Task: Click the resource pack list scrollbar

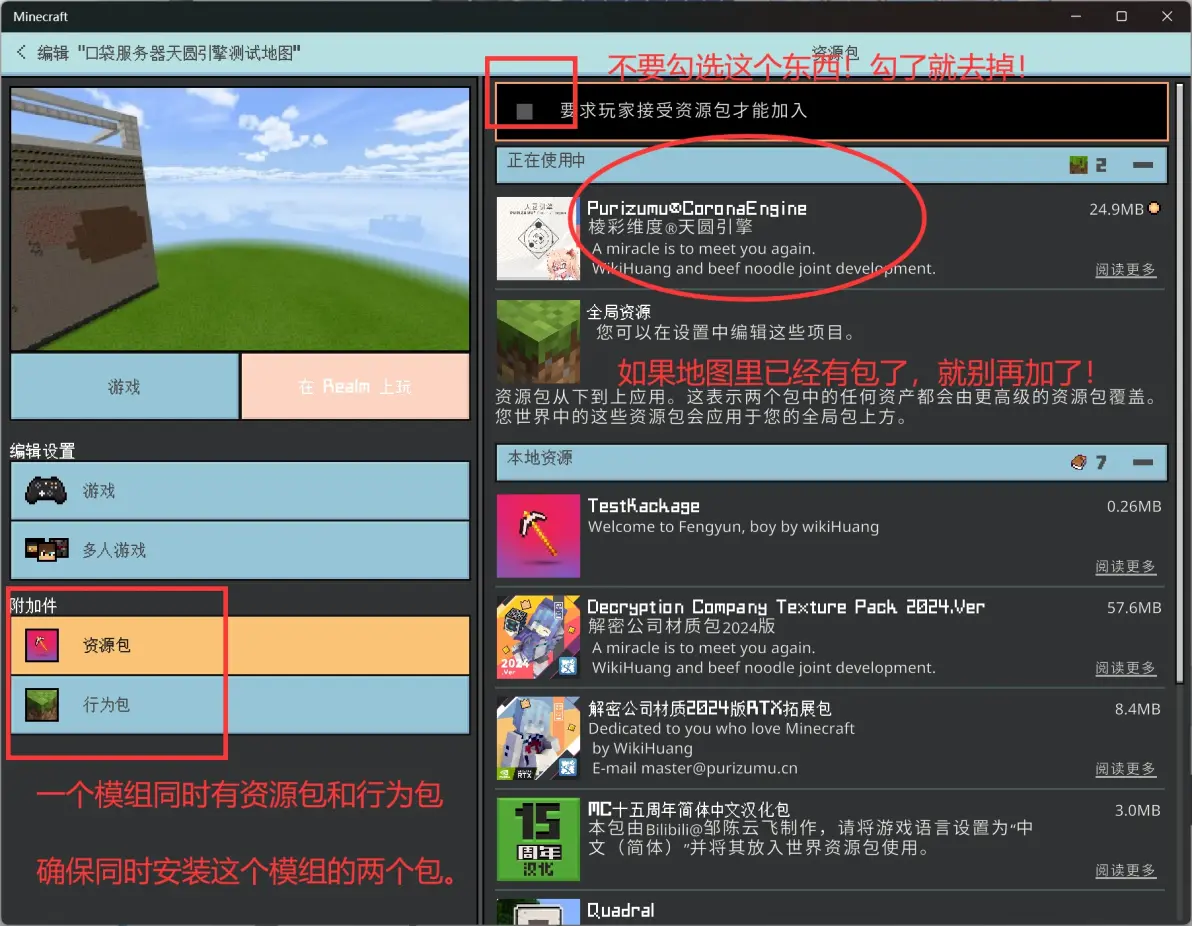Action: 1179,384
